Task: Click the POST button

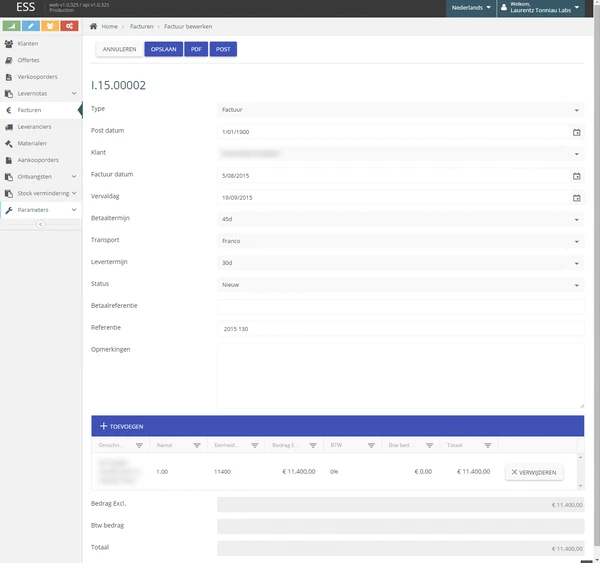Action: 223,49
